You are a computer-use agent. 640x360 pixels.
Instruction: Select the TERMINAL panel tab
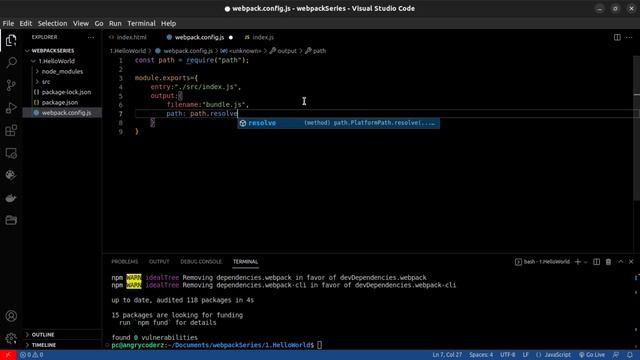point(245,262)
